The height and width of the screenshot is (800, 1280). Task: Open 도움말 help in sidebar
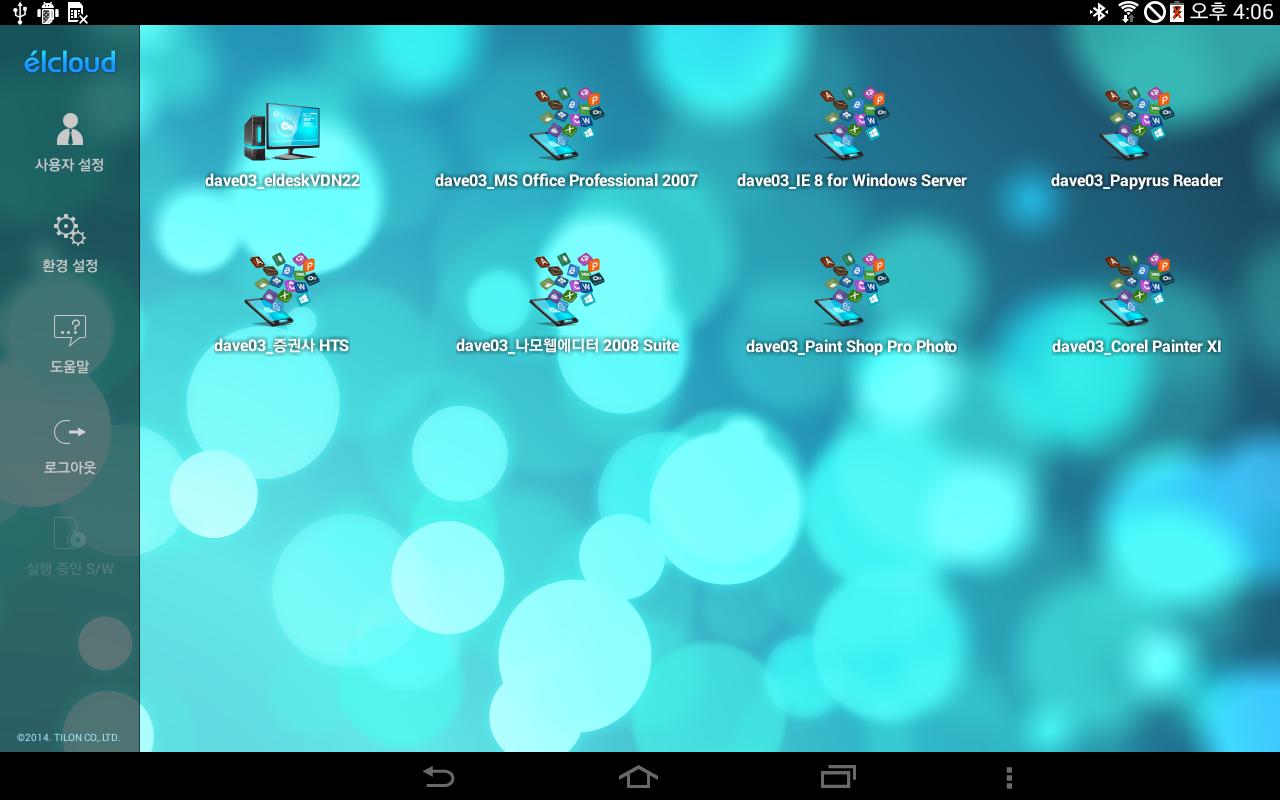[70, 344]
